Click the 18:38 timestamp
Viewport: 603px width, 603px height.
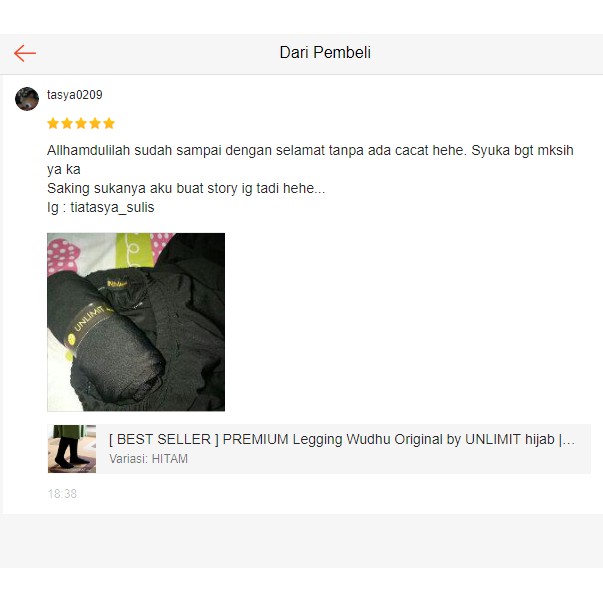pos(62,494)
